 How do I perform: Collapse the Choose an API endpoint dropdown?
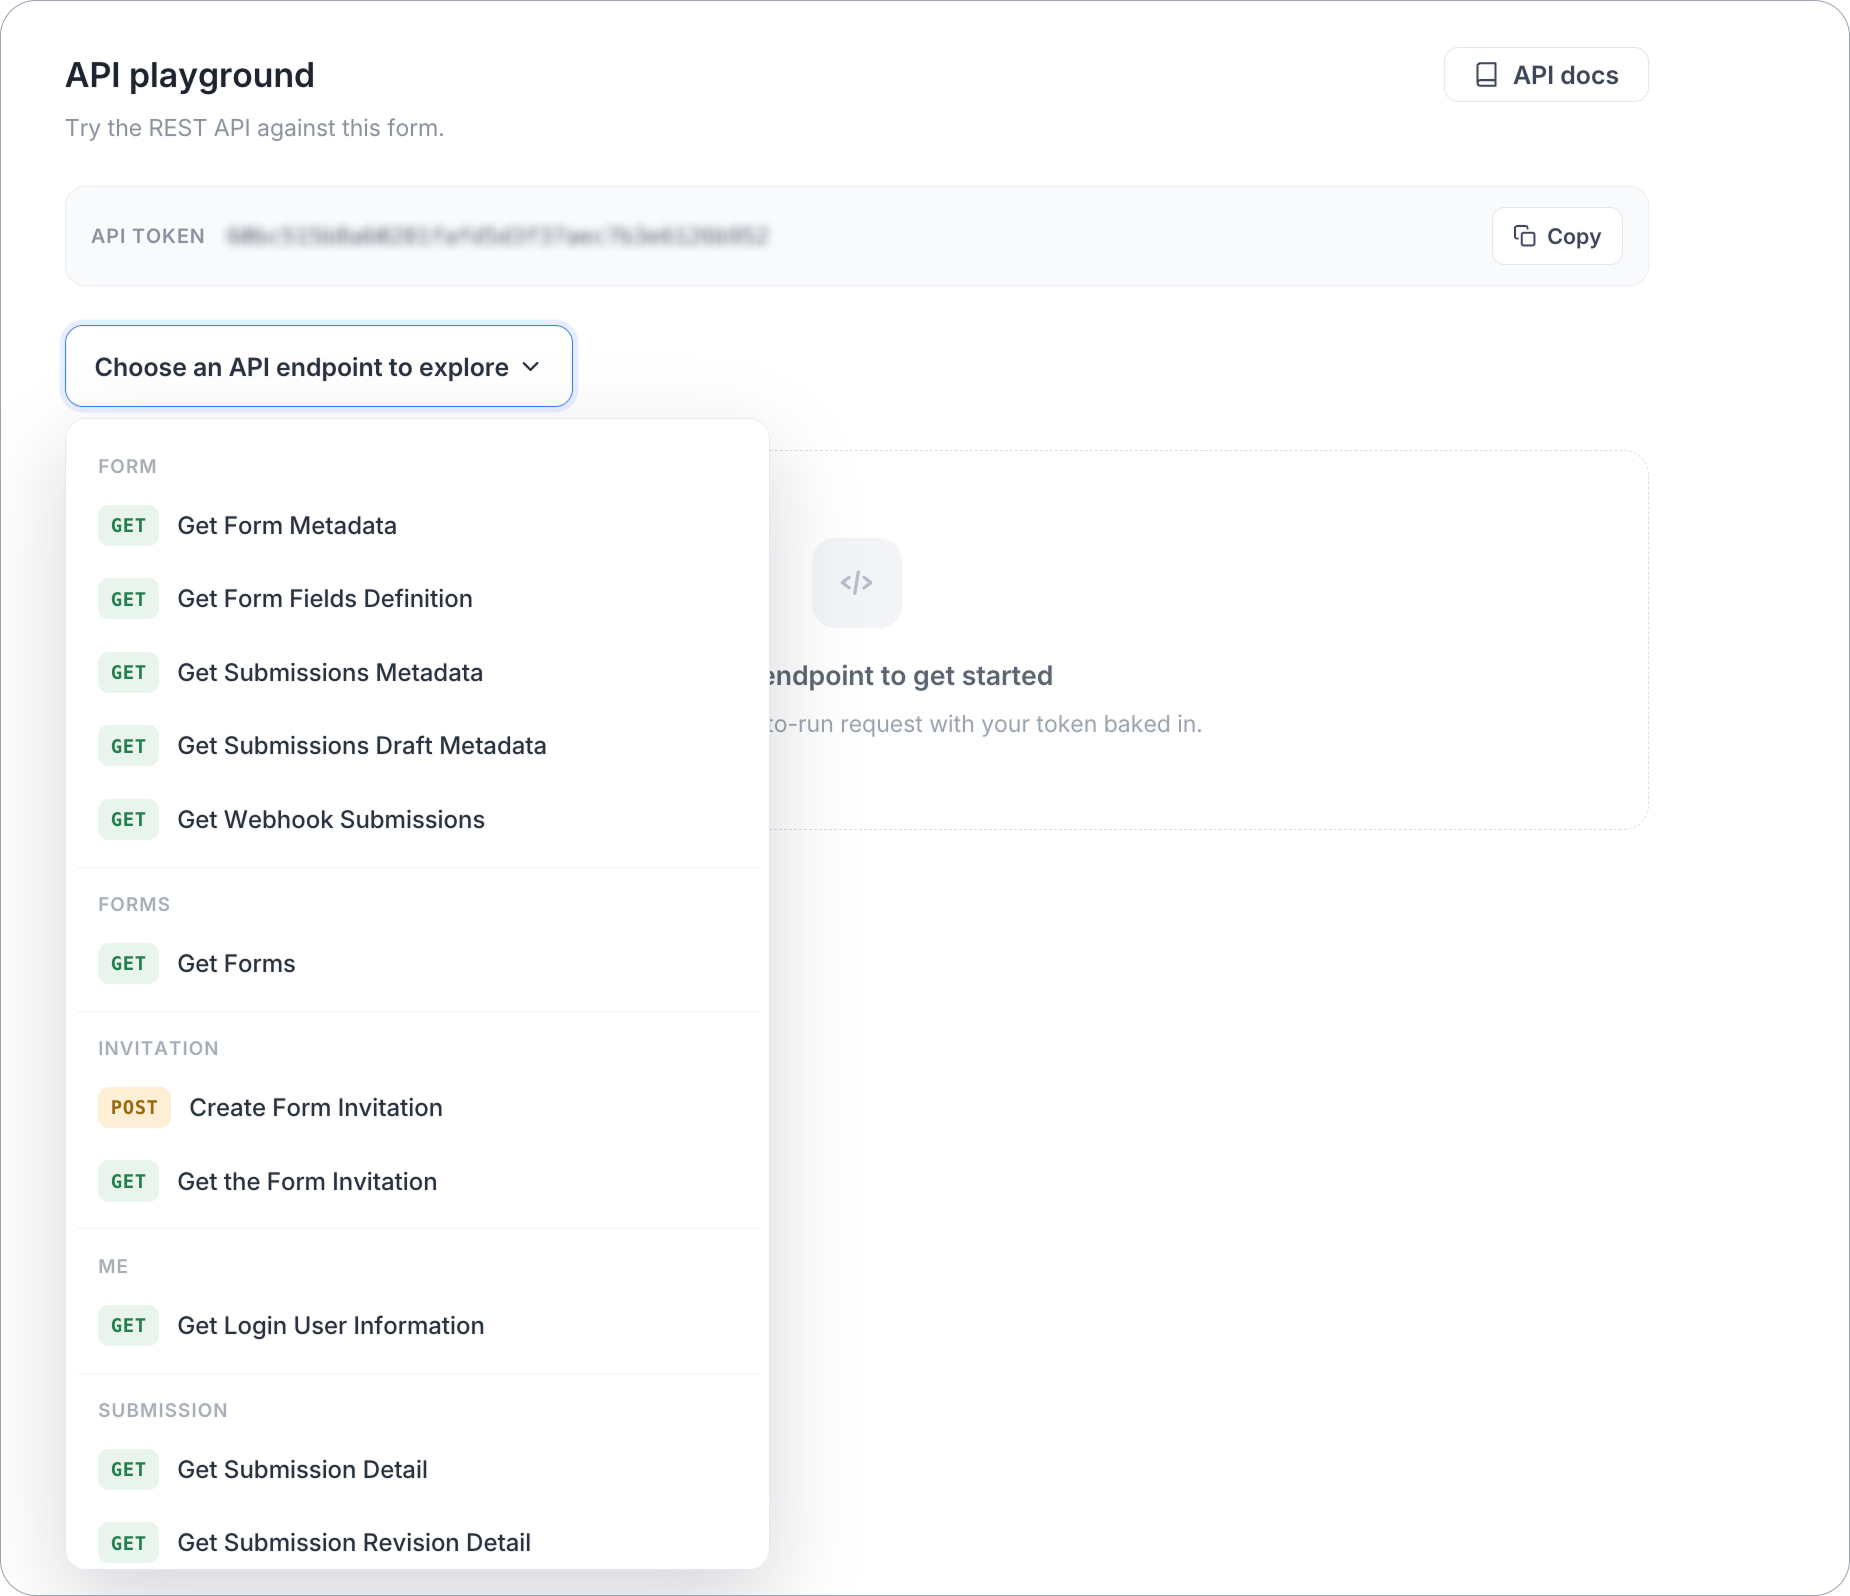(319, 367)
